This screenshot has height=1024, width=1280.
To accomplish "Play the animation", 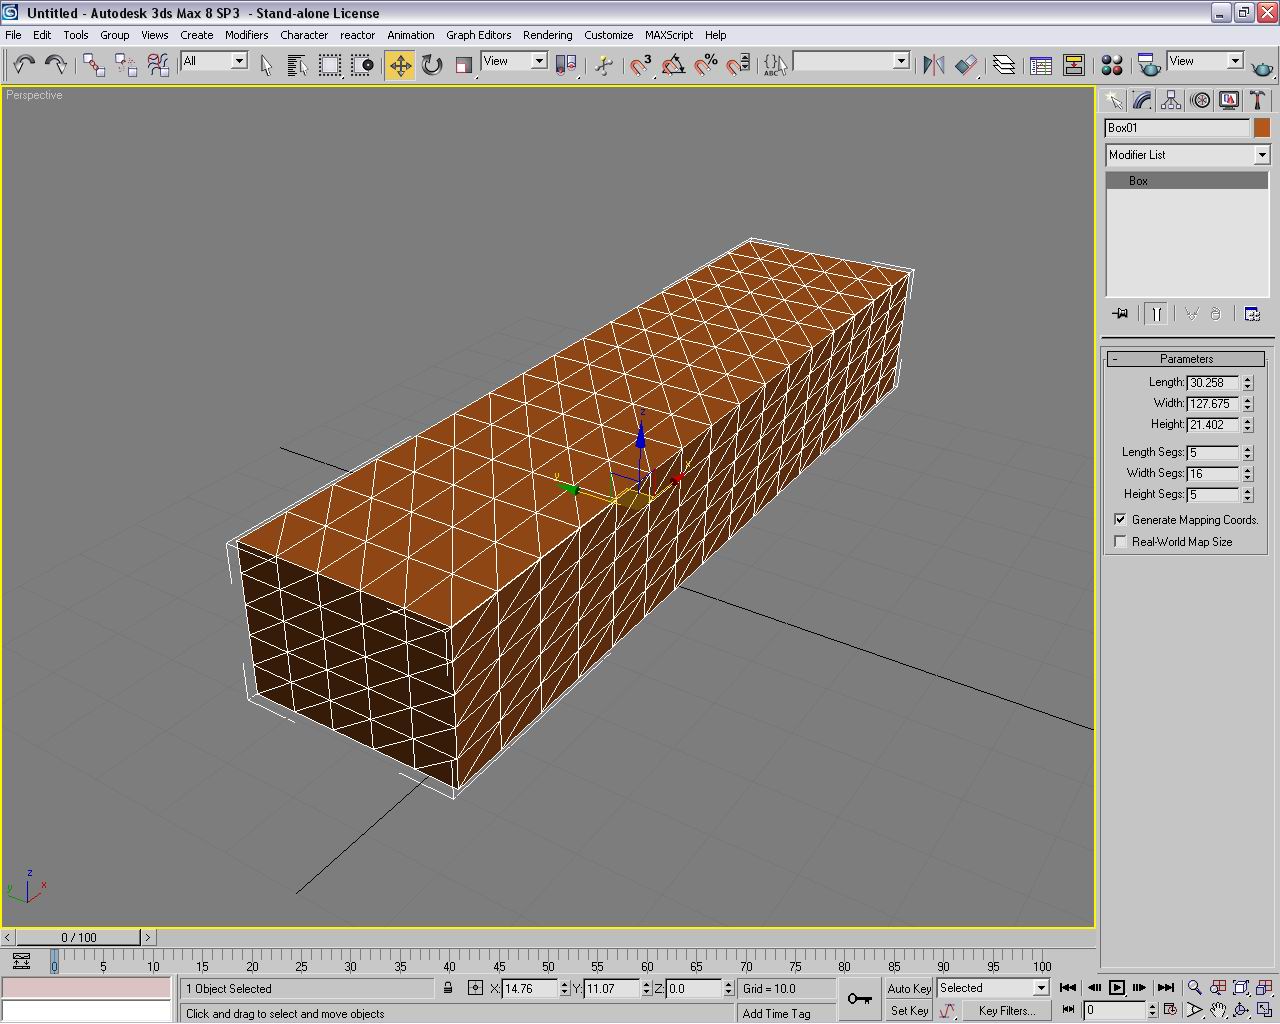I will click(x=1117, y=988).
